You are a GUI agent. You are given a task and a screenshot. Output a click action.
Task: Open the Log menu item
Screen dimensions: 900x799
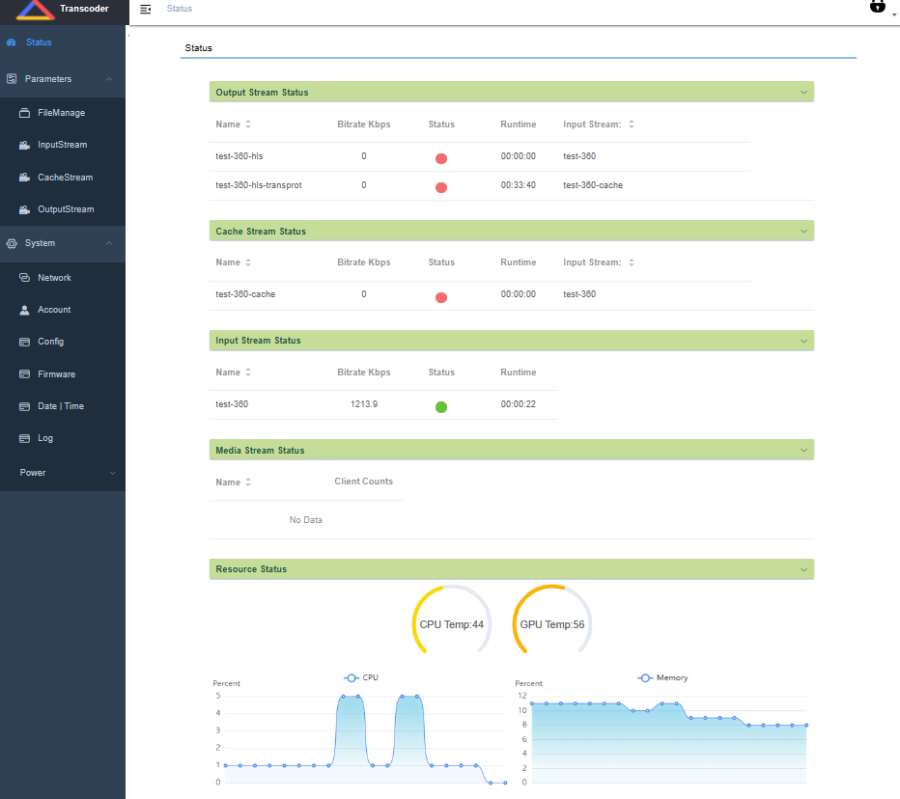45,438
